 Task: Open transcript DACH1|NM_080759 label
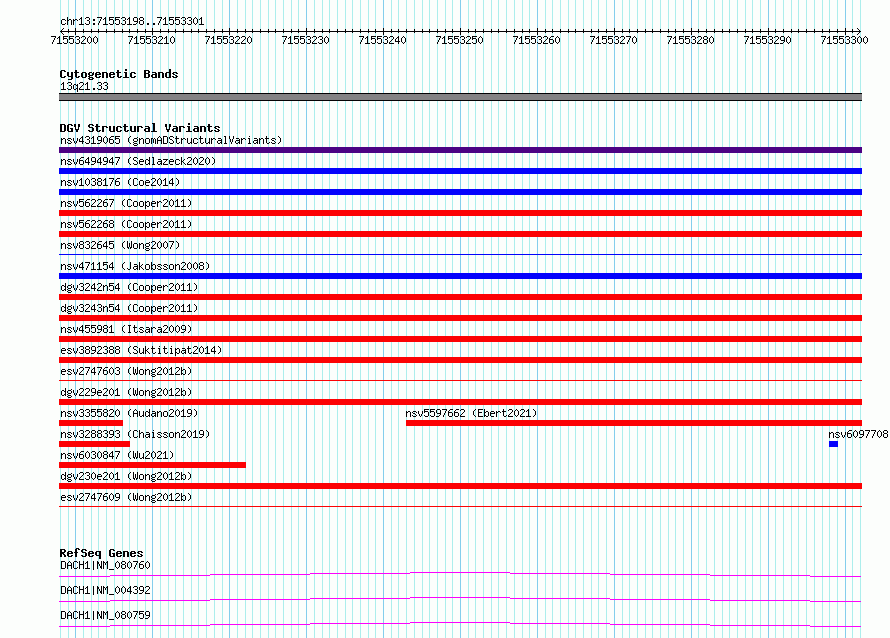(105, 615)
